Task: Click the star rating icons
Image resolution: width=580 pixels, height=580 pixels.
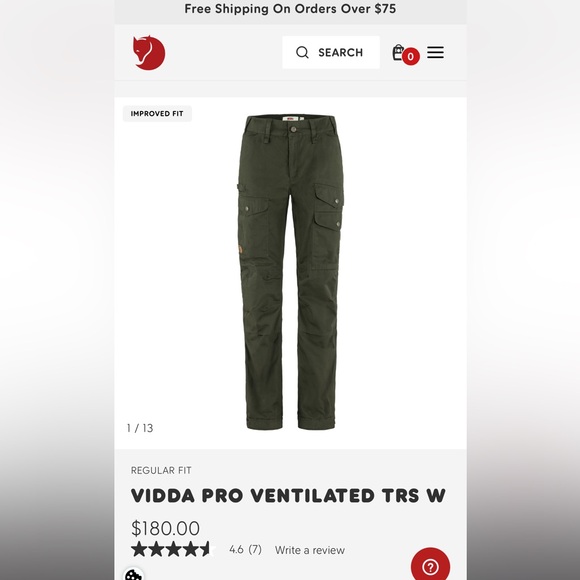Action: pos(173,549)
